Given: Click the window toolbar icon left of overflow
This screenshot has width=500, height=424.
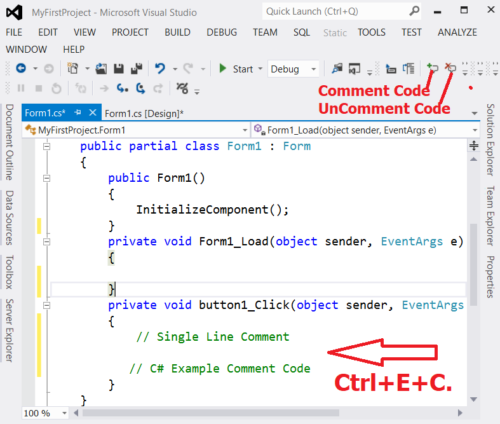Looking at the screenshot, I should point(354,69).
